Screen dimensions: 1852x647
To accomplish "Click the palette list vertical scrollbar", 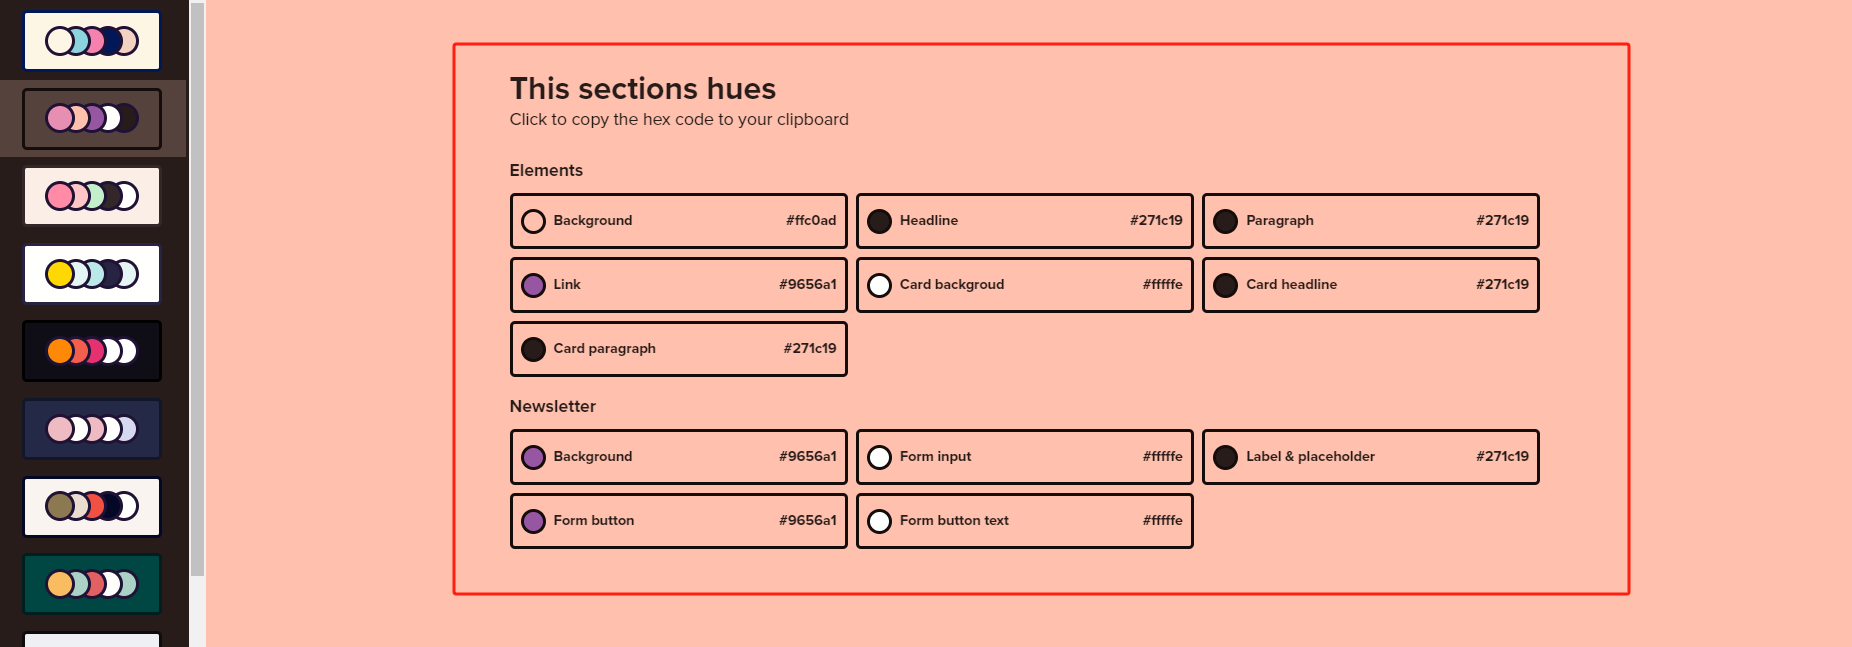I will (197, 290).
